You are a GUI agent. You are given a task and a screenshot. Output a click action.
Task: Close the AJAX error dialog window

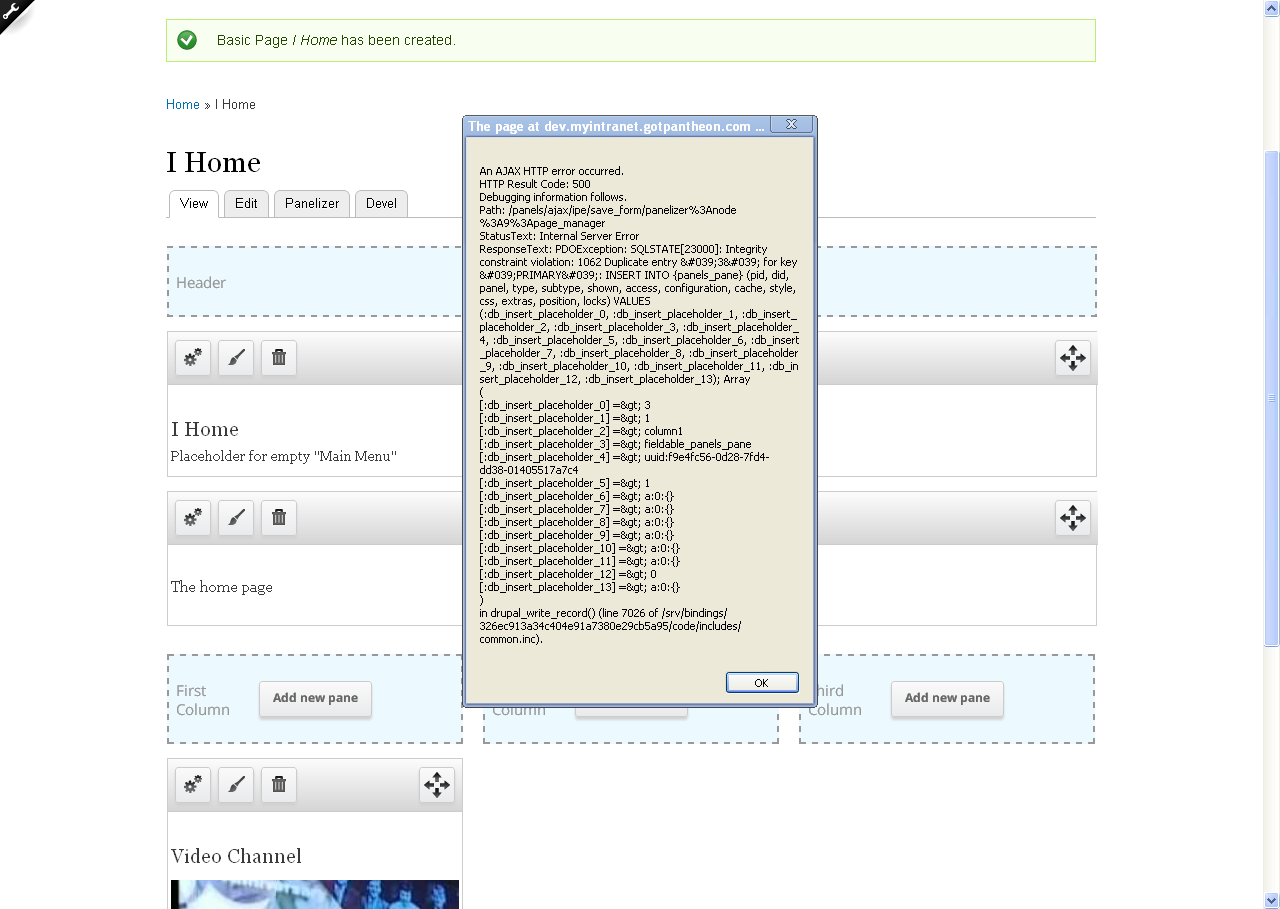[x=791, y=125]
